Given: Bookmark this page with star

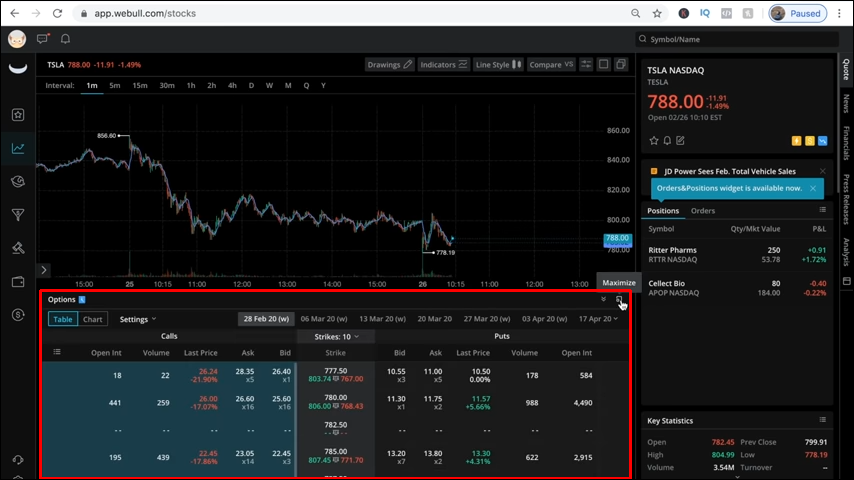Looking at the screenshot, I should pos(657,13).
